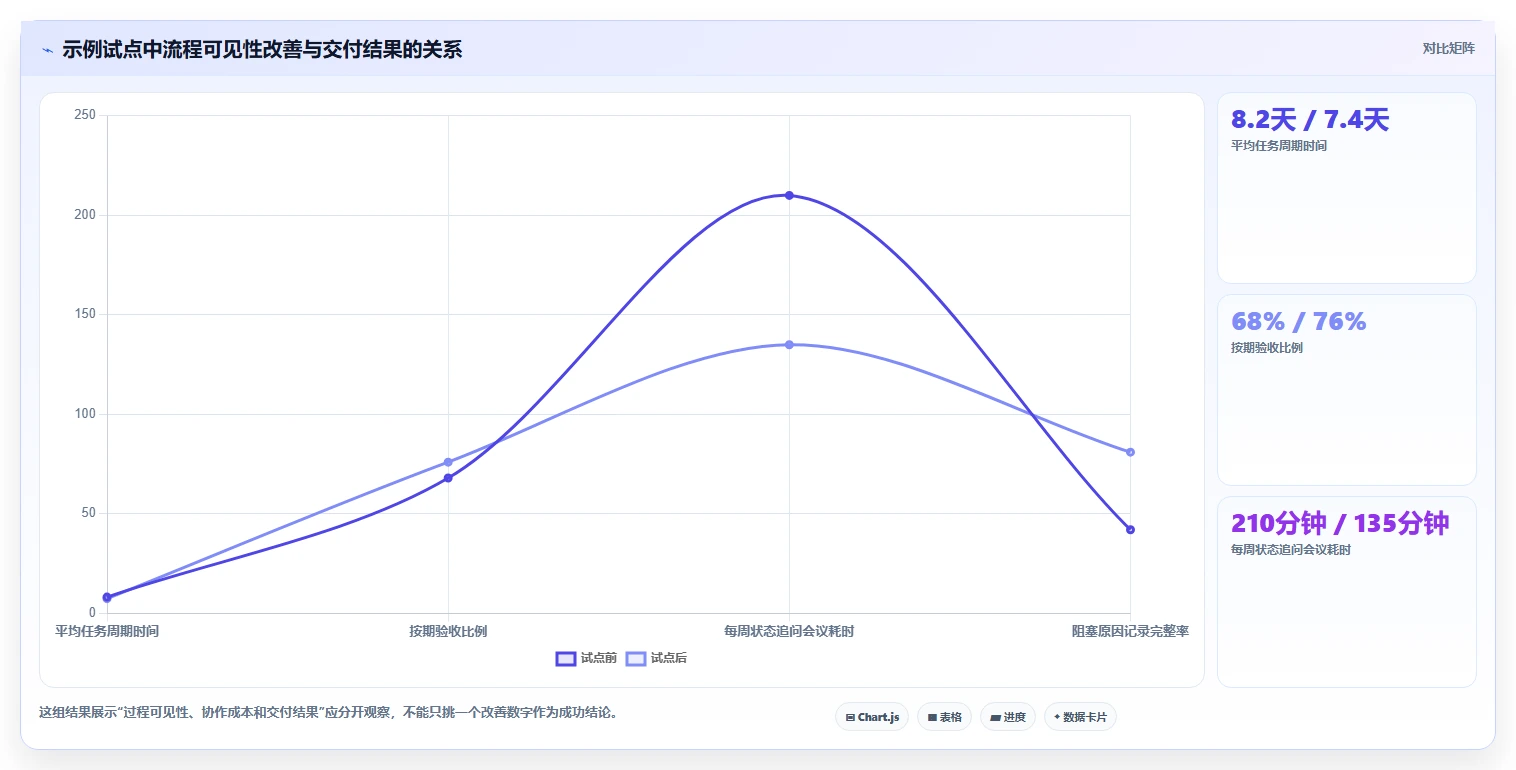Toggle the 试点前 legend series

(x=586, y=658)
